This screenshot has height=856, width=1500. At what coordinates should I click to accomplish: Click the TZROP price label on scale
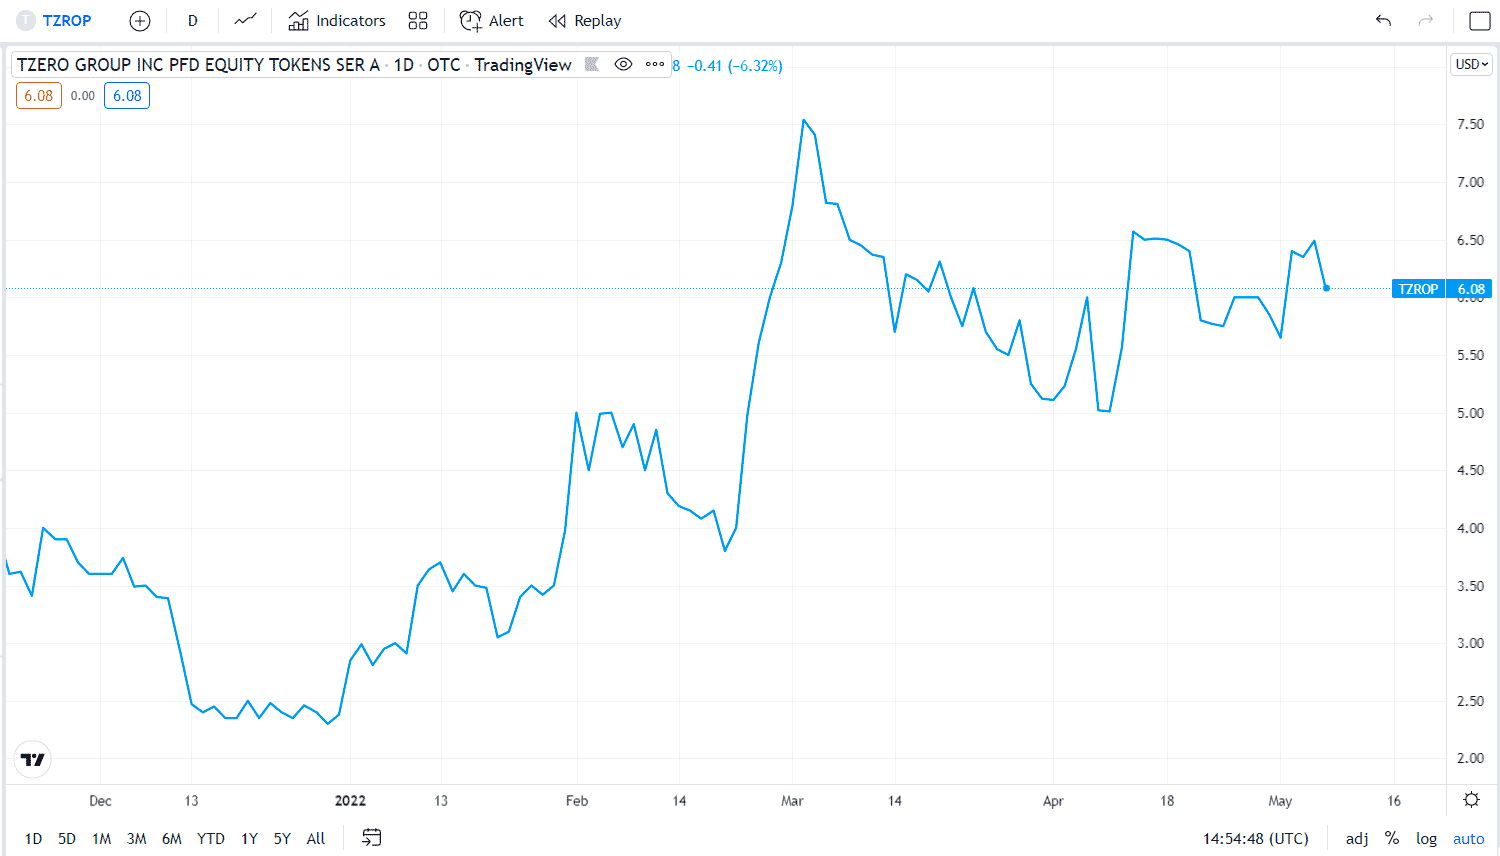[x=1418, y=289]
